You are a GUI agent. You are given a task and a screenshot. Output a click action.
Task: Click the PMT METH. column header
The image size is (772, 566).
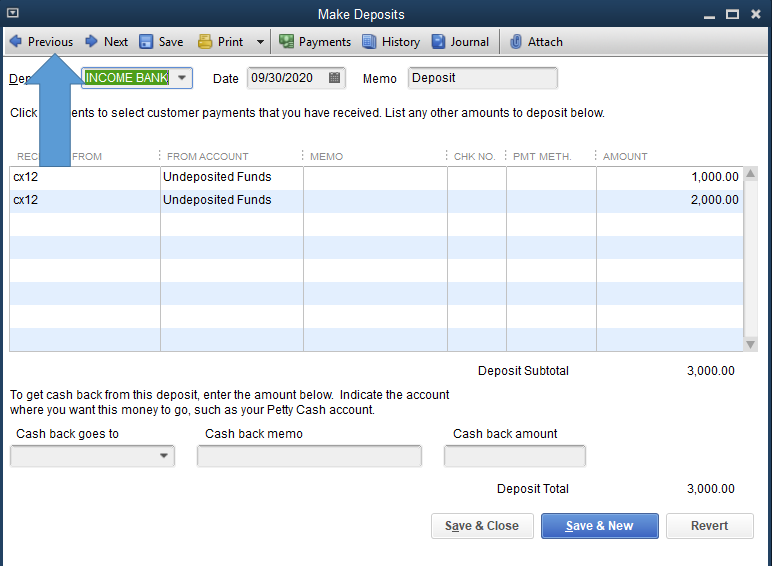coord(542,157)
